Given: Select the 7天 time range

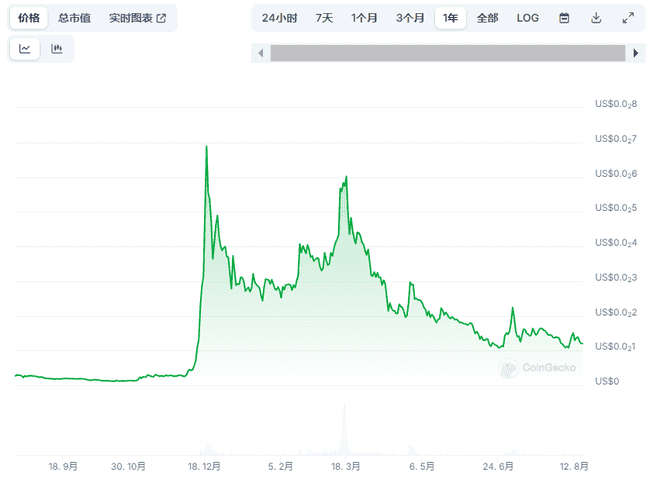Looking at the screenshot, I should 324,18.
